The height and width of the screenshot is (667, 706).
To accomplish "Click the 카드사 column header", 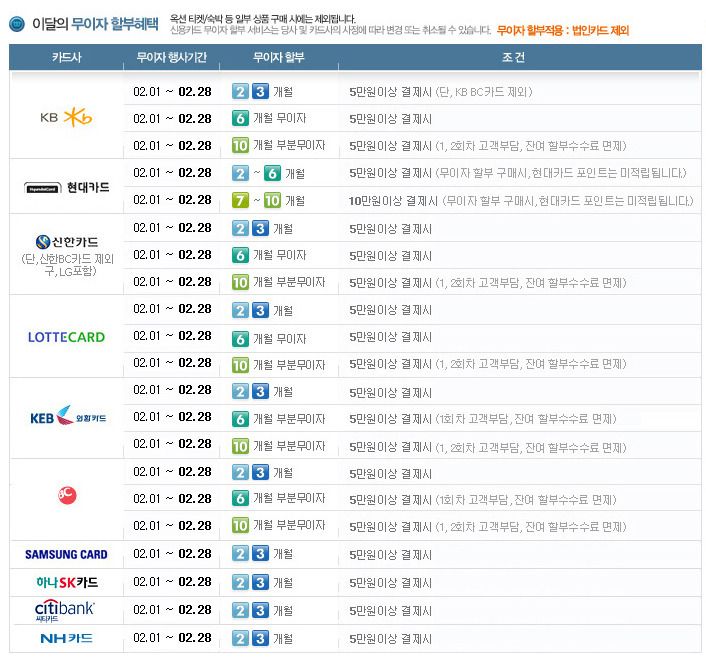I will (66, 57).
